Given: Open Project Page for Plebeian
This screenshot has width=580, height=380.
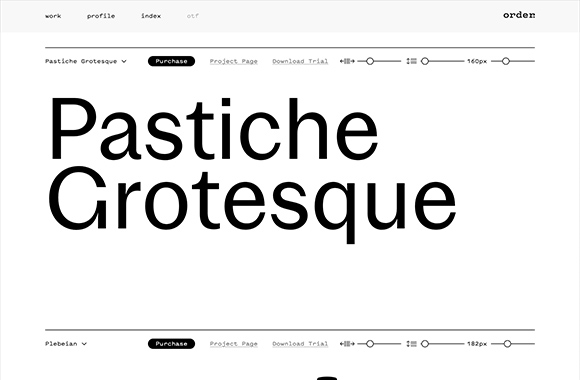Looking at the screenshot, I should point(233,344).
